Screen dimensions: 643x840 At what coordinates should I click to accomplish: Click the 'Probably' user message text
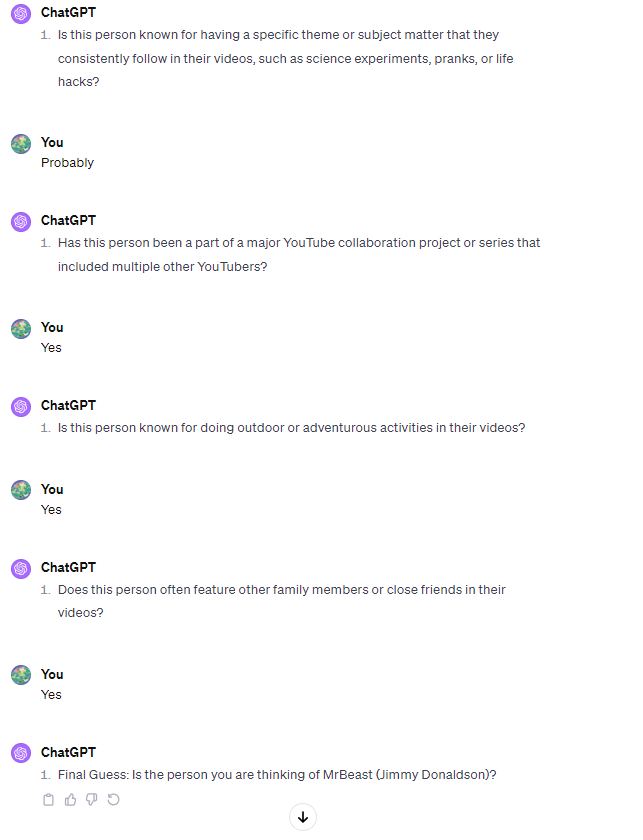[x=68, y=163]
